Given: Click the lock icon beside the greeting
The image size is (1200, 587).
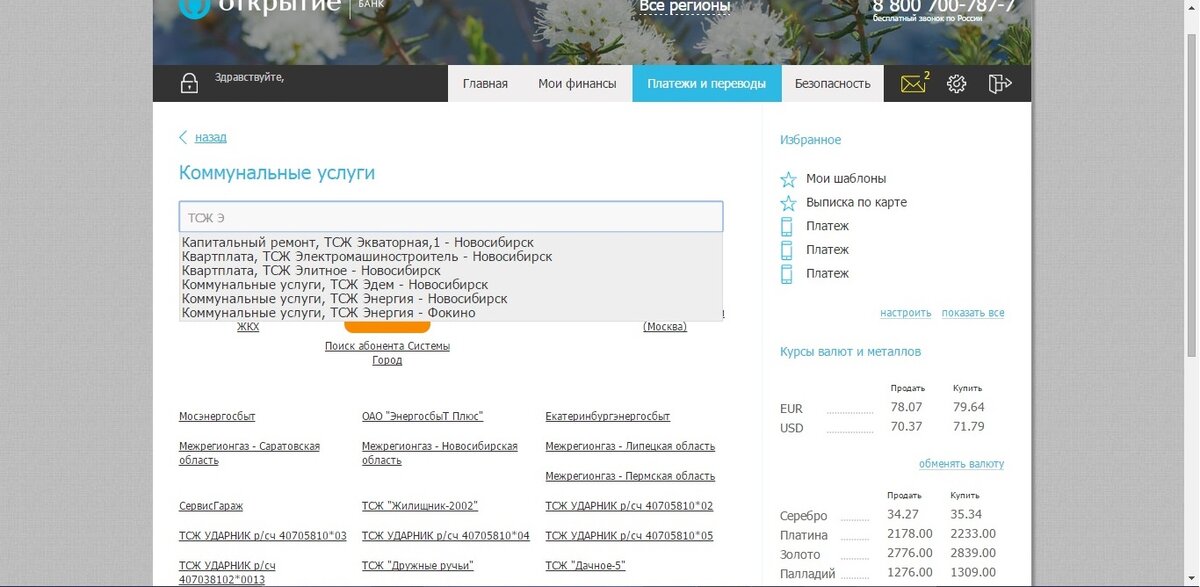Looking at the screenshot, I should point(189,84).
